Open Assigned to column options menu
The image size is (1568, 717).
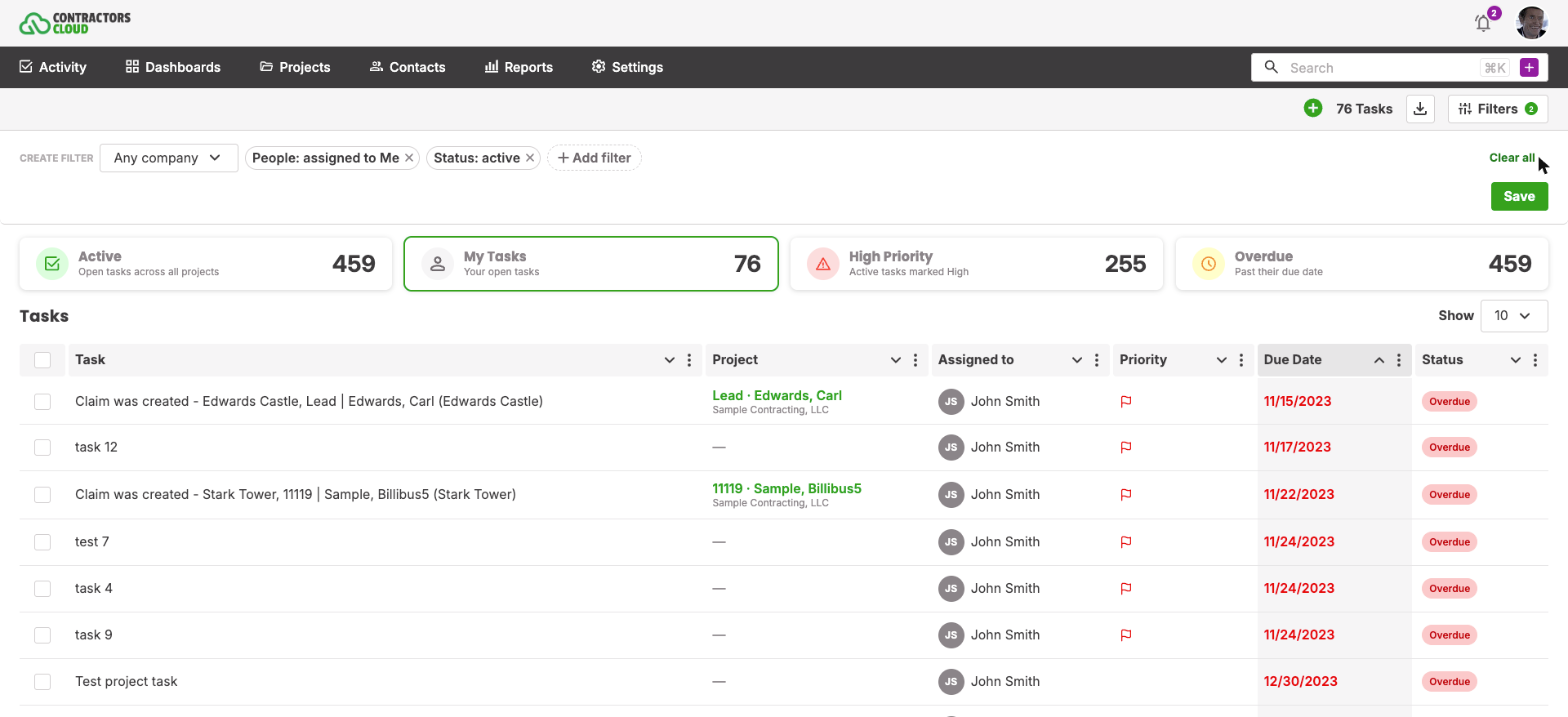pyautogui.click(x=1096, y=360)
